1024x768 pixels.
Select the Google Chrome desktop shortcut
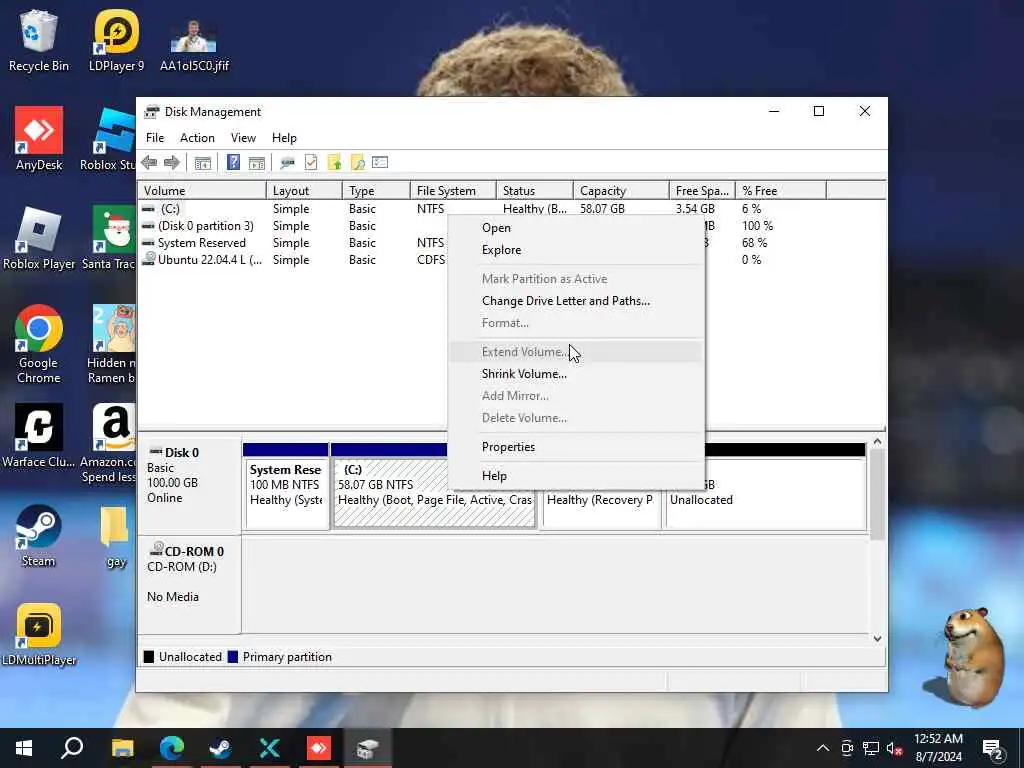[39, 344]
